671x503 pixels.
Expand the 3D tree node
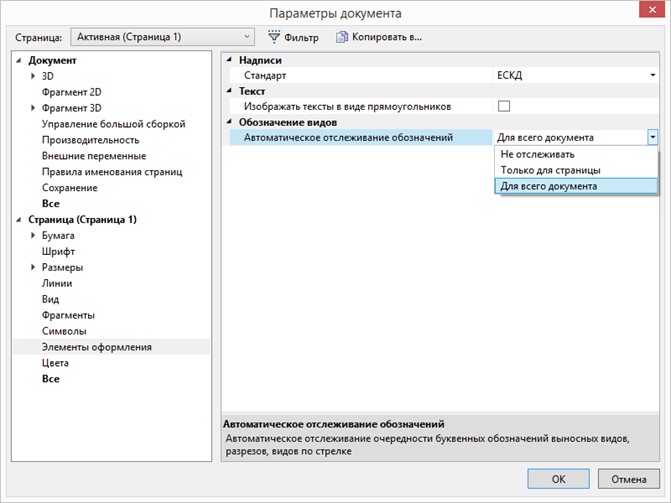[x=33, y=76]
